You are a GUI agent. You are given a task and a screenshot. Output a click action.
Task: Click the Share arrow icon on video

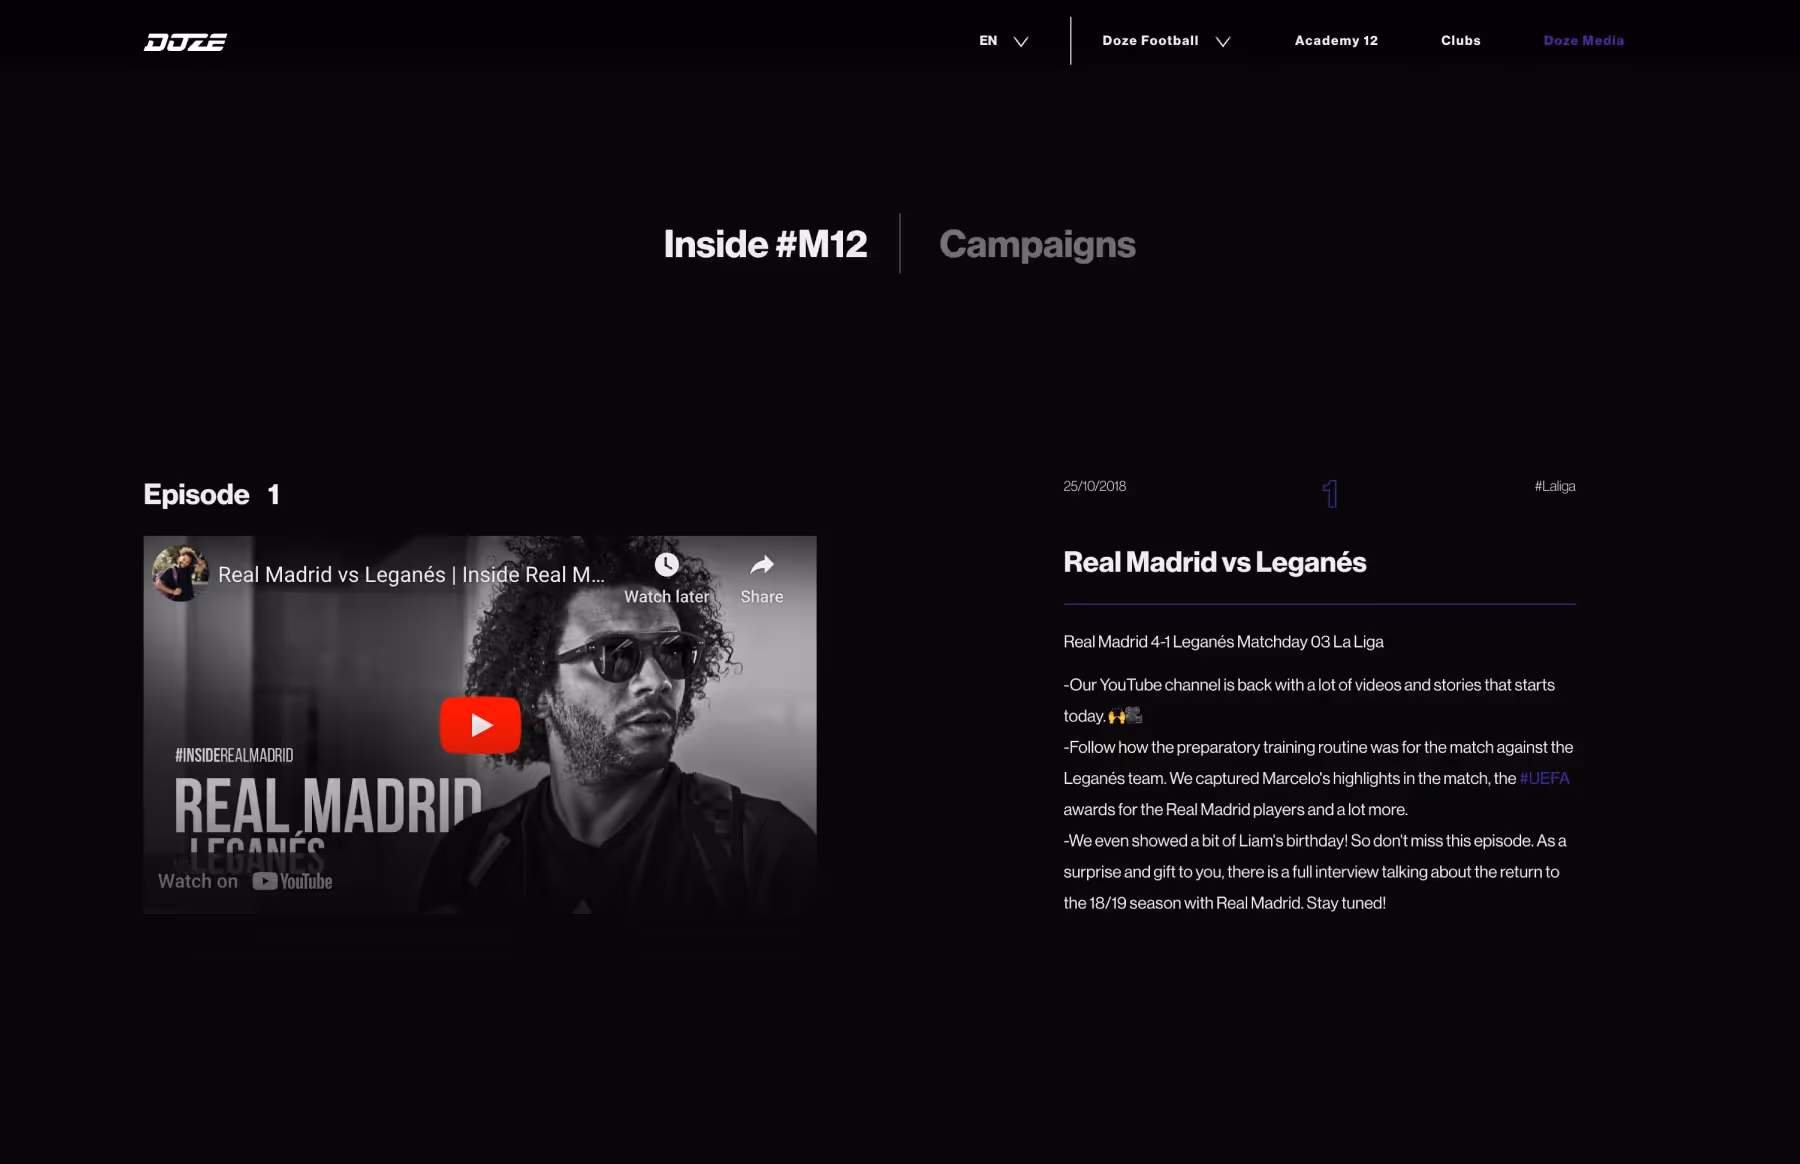tap(762, 565)
